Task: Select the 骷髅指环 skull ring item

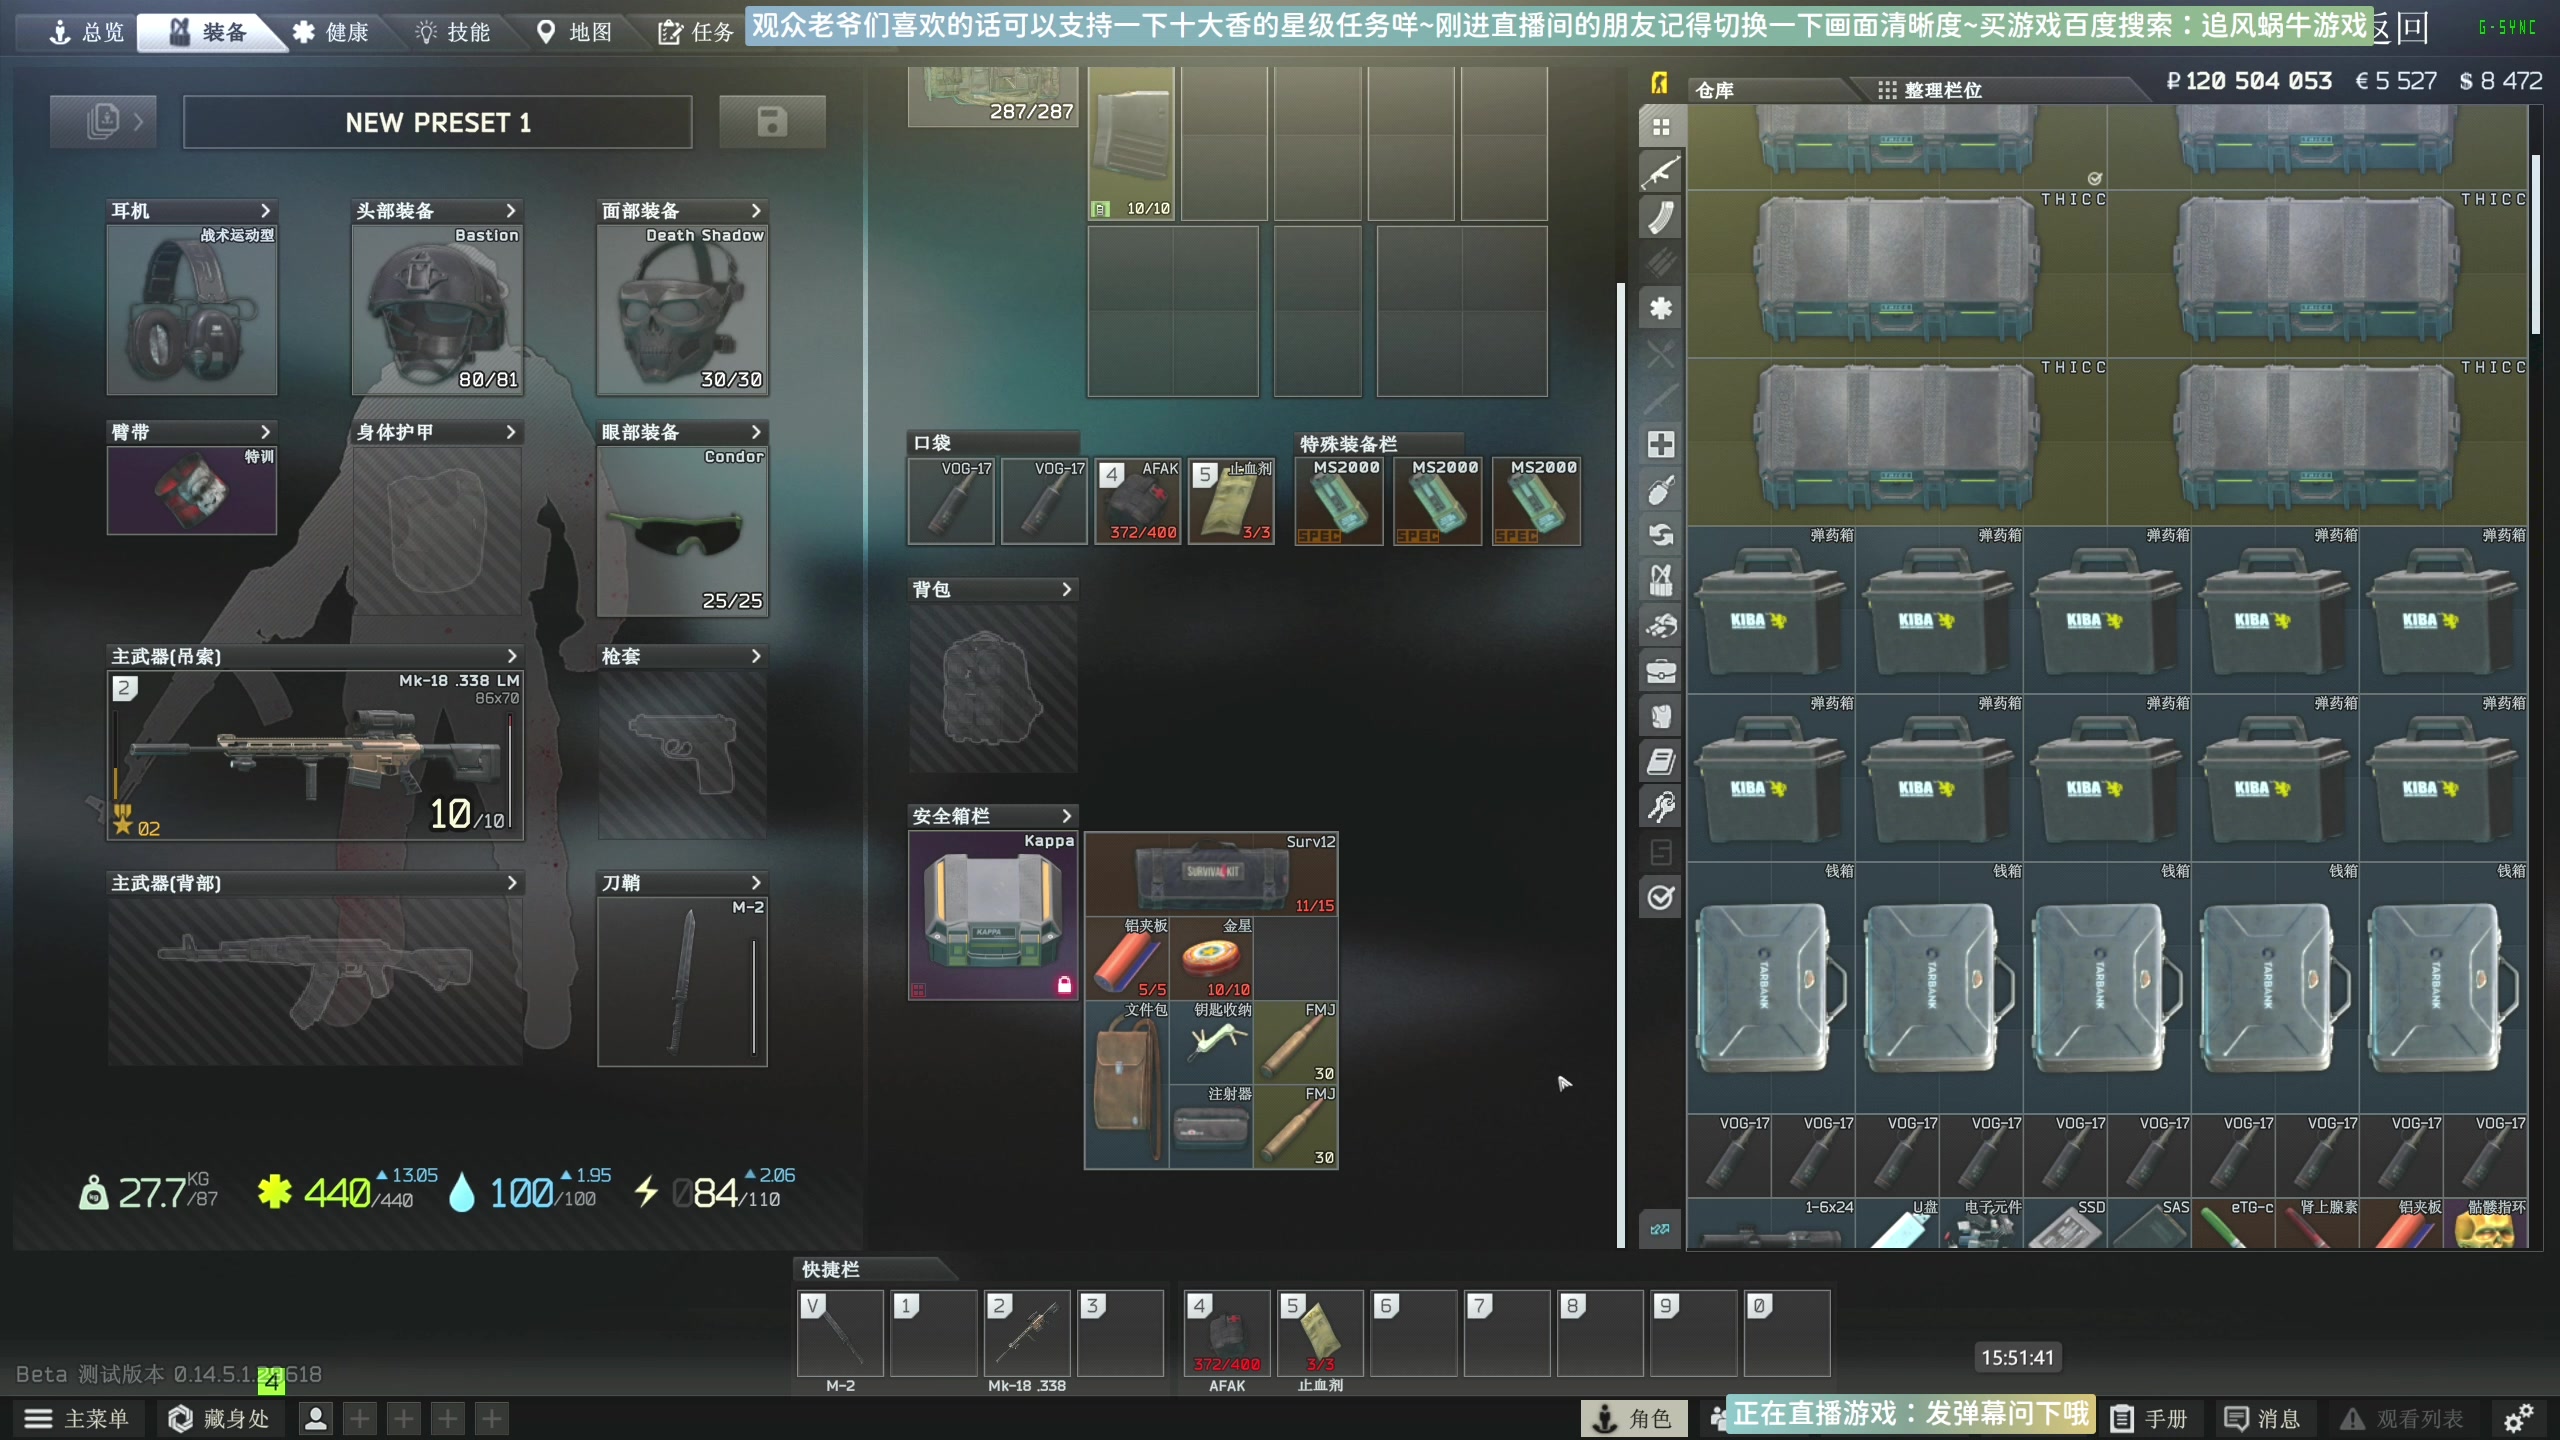Action: tap(2485, 1223)
